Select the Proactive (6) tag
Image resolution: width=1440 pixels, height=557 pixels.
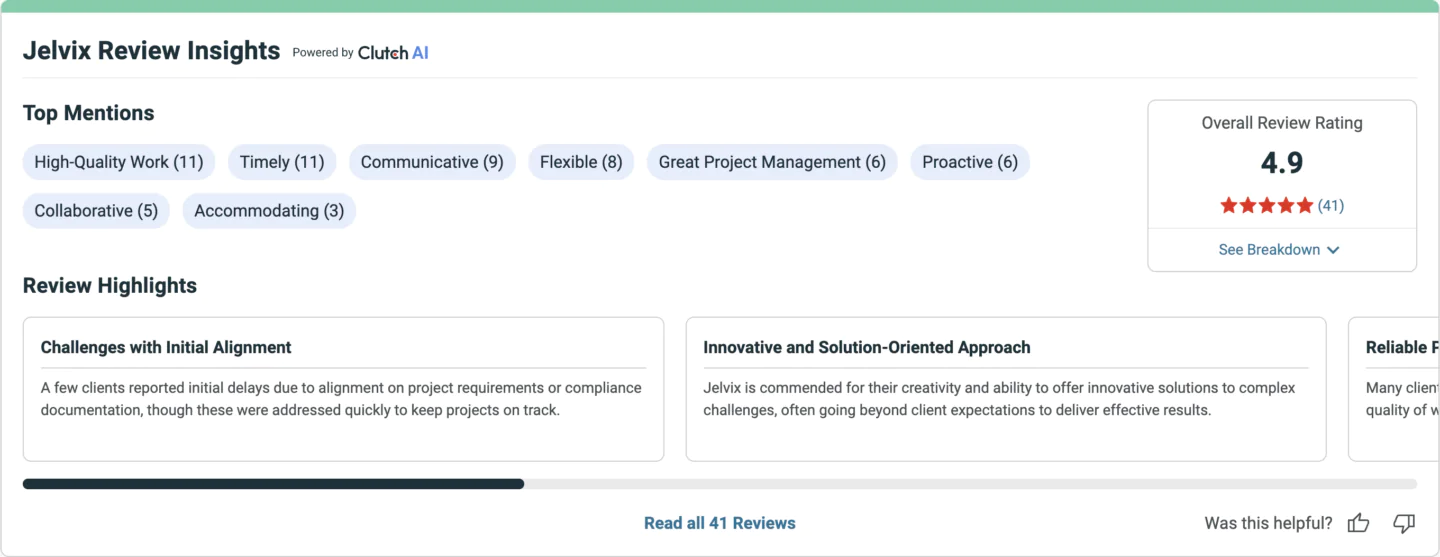click(970, 162)
